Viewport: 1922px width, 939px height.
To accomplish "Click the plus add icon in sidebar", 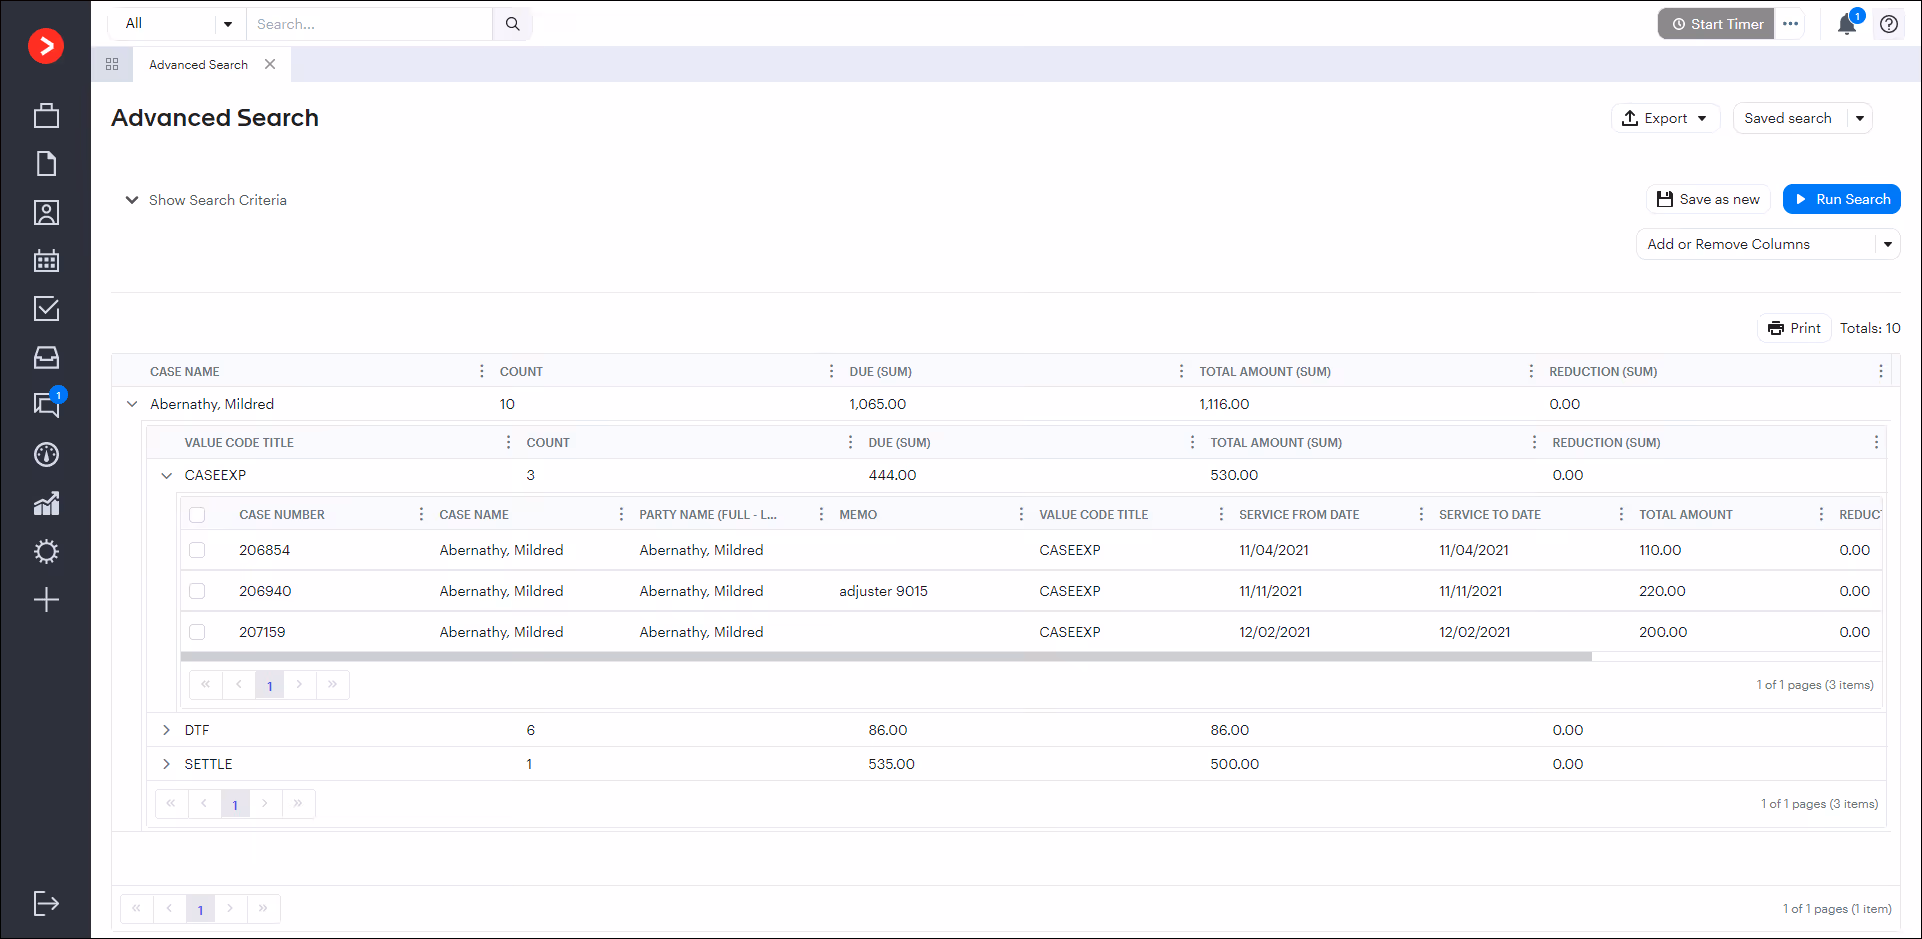I will tap(46, 600).
